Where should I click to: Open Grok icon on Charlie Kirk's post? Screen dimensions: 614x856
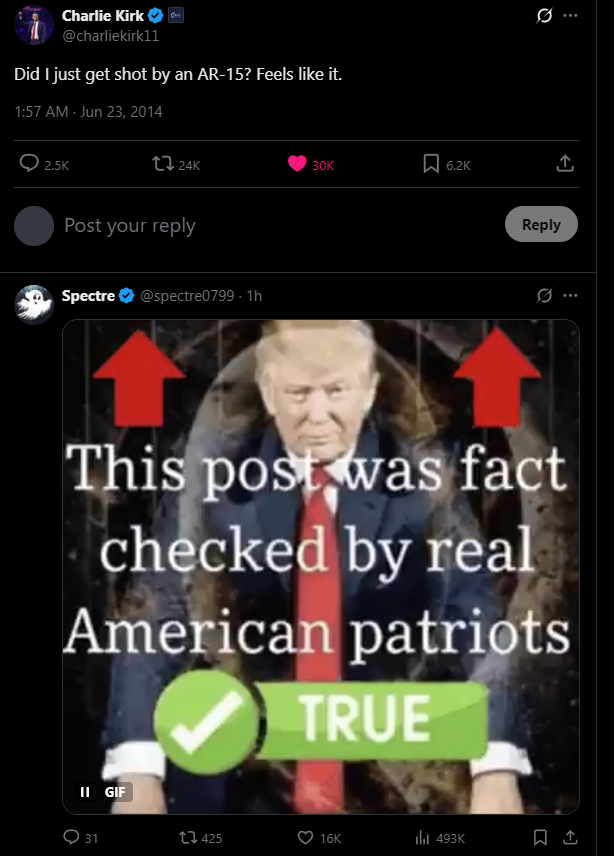(544, 15)
